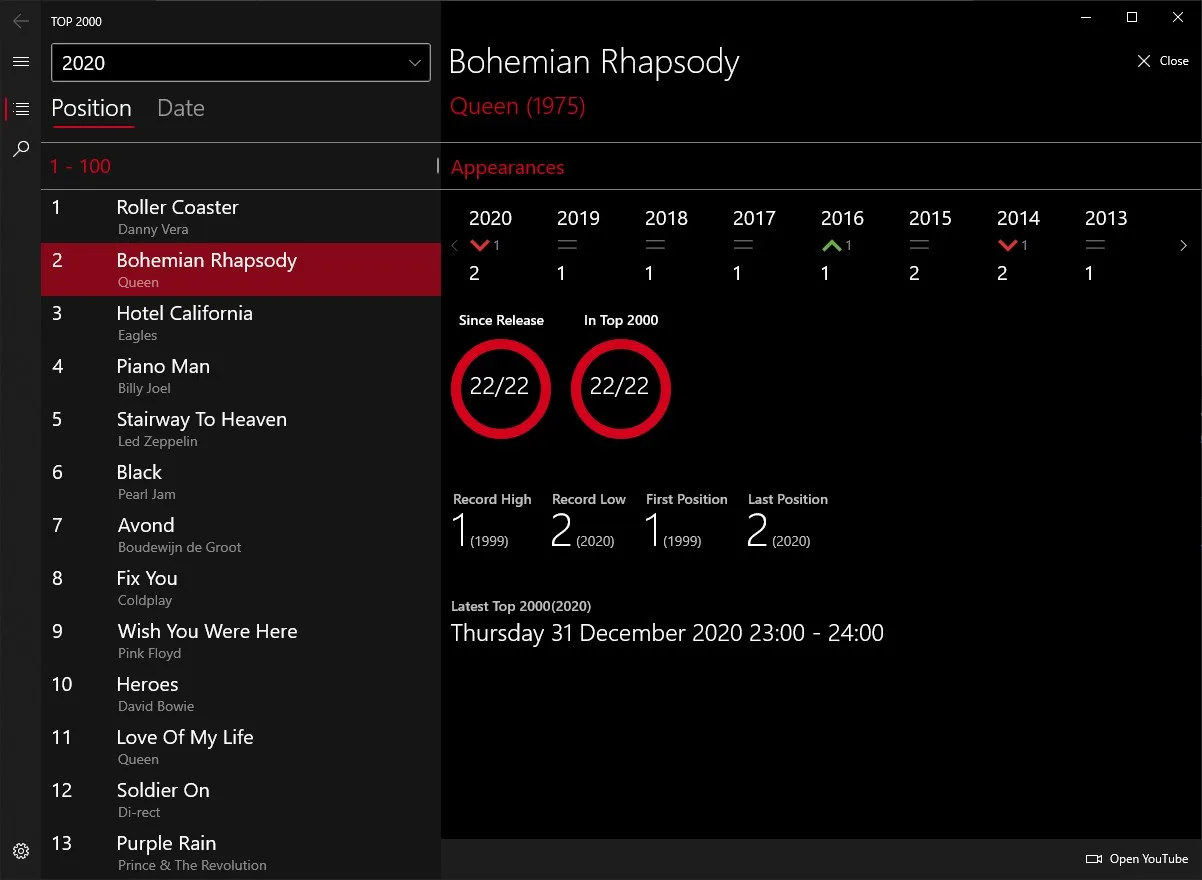Viewport: 1202px width, 880px height.
Task: Select Bohemian Rhapsody list row
Action: 241,269
